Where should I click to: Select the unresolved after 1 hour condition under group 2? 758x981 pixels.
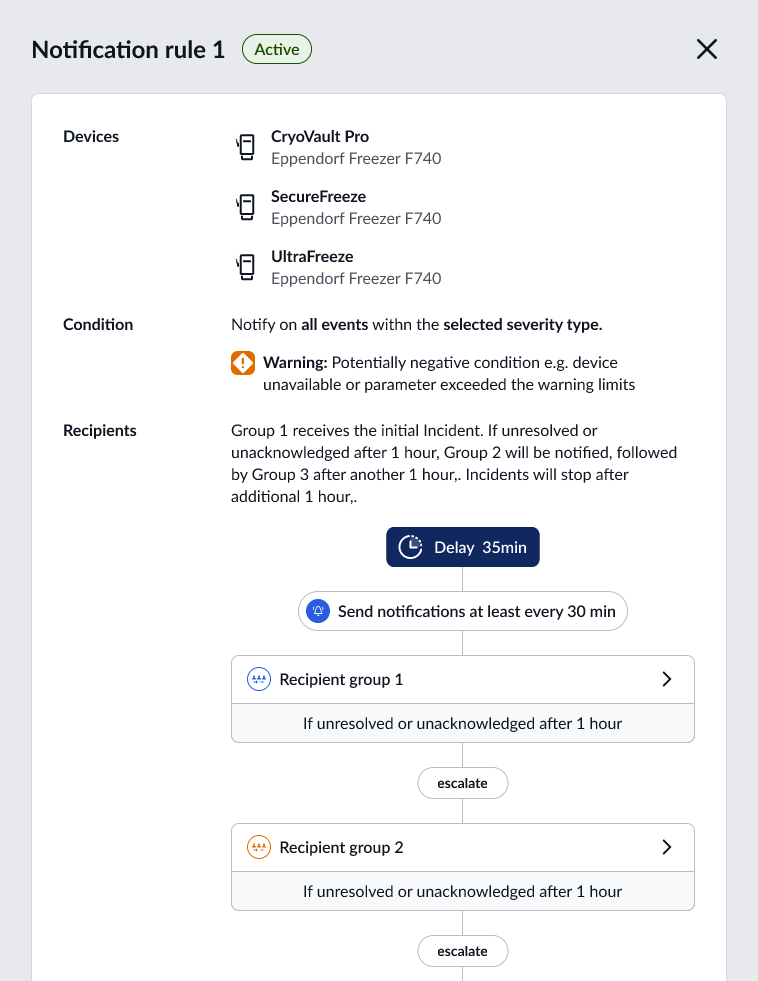(463, 890)
